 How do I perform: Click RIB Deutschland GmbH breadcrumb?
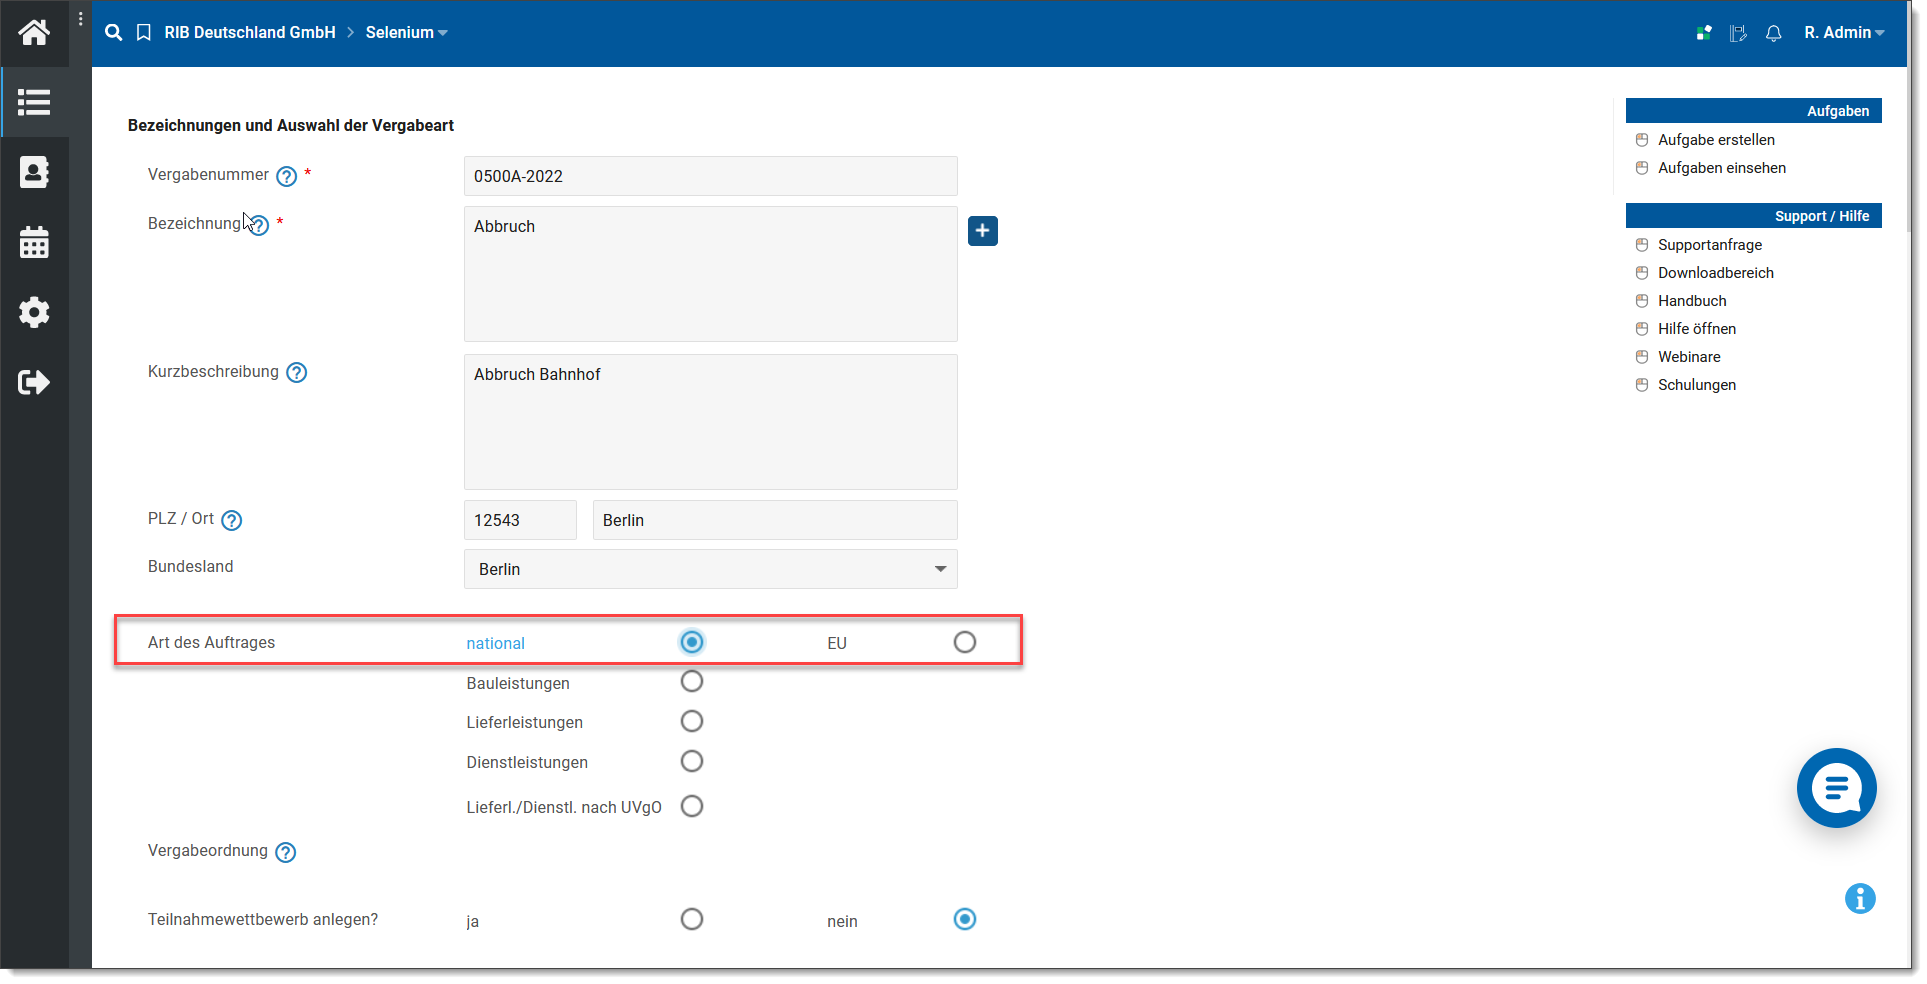point(250,33)
